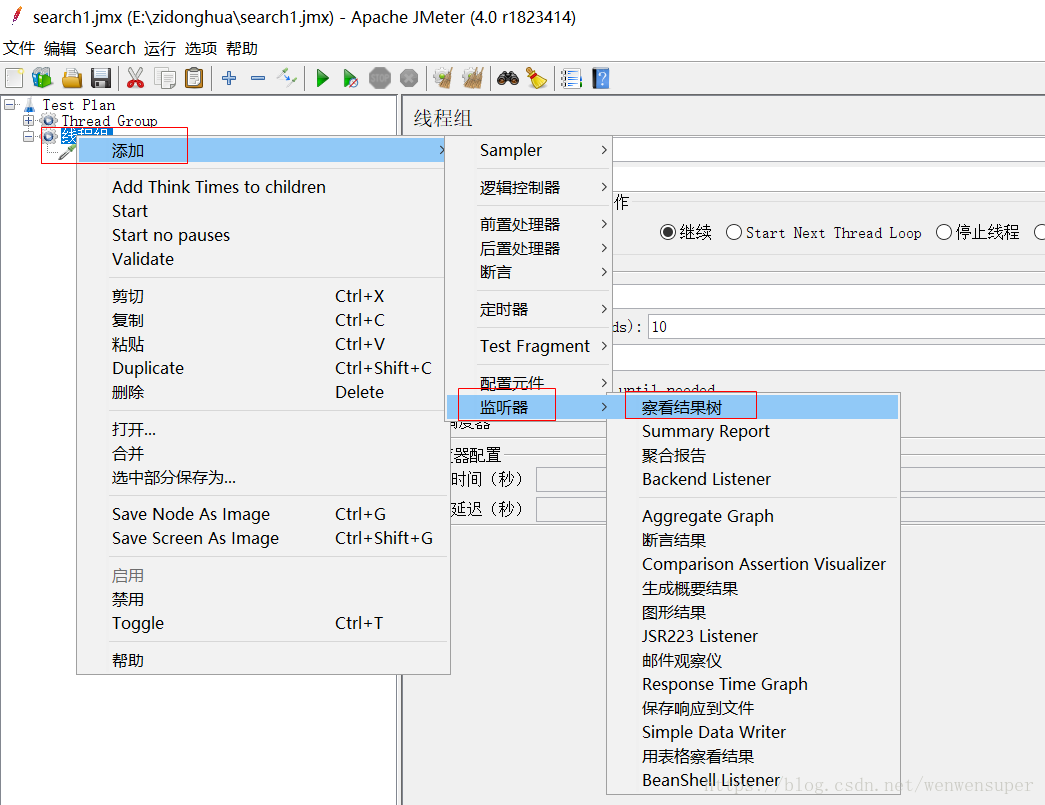Open the Function Helper list icon
The width and height of the screenshot is (1045, 805).
pos(571,79)
